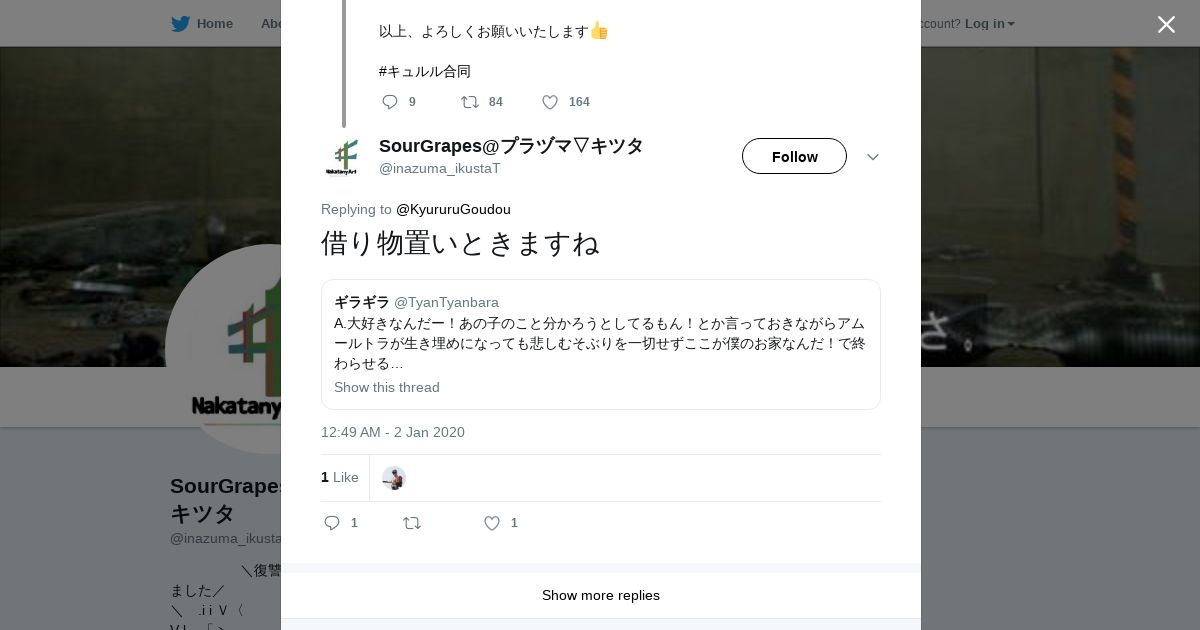Screen dimensions: 1200x630
Task: Expand Show more replies
Action: click(x=600, y=595)
